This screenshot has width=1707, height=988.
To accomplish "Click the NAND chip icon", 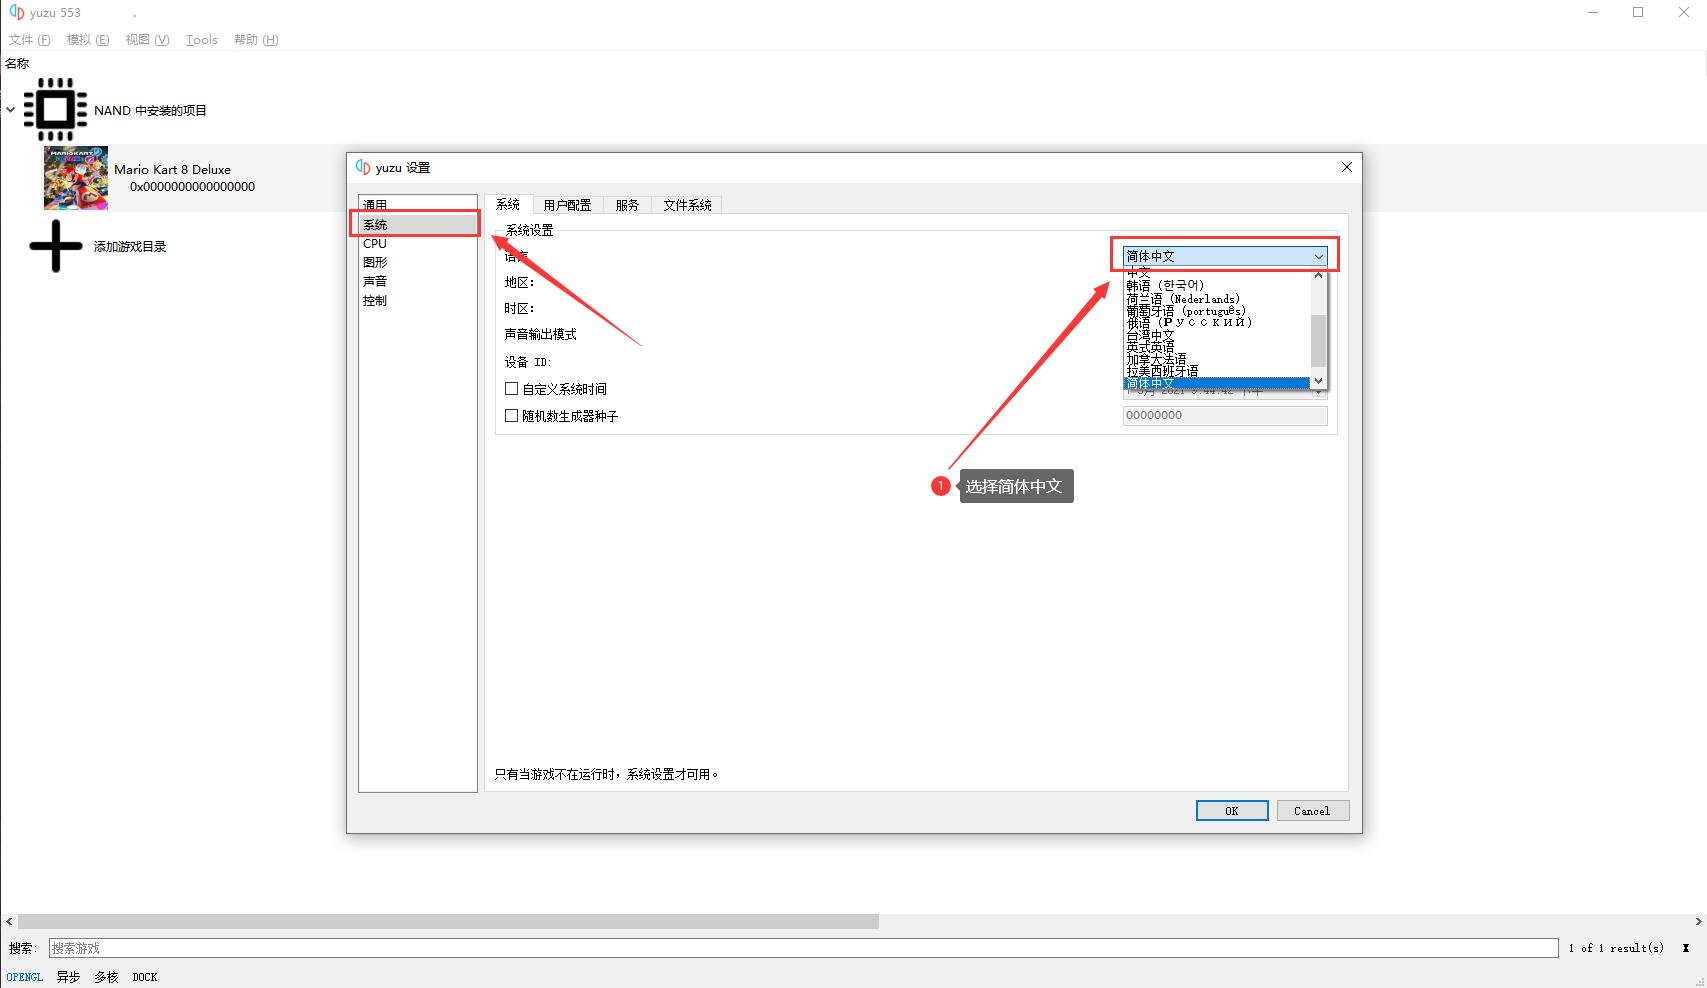I will [55, 110].
